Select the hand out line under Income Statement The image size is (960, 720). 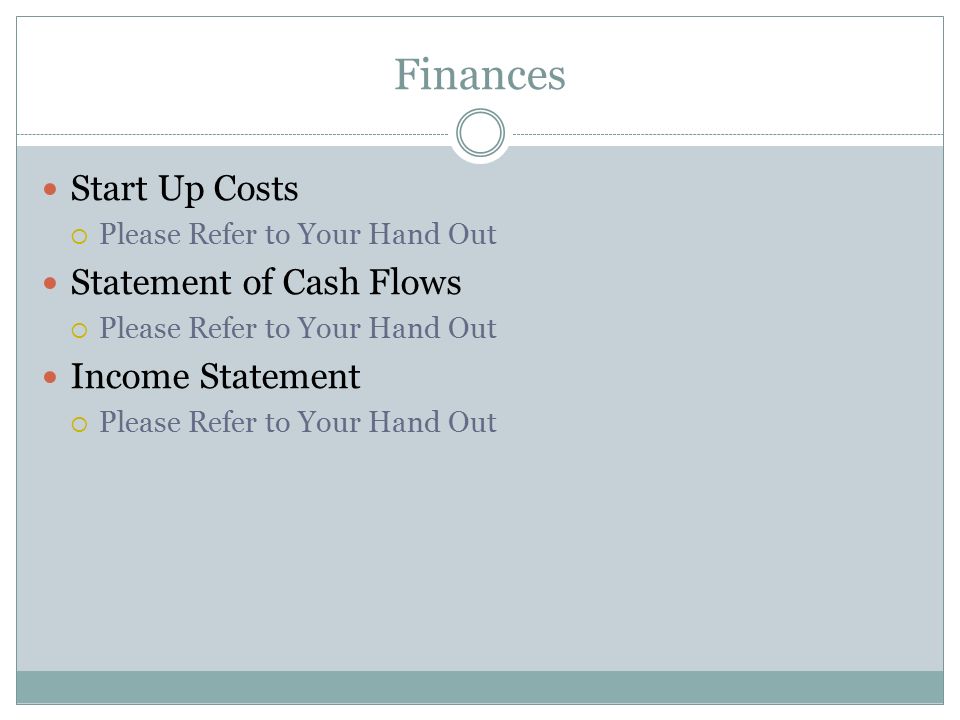tap(298, 422)
